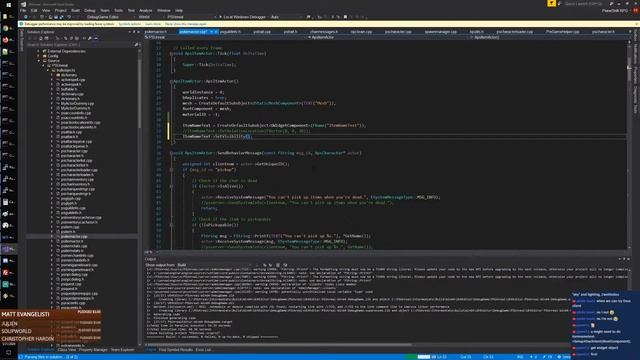Switch to the ppchat.cpp editor tab

[x=262, y=32]
